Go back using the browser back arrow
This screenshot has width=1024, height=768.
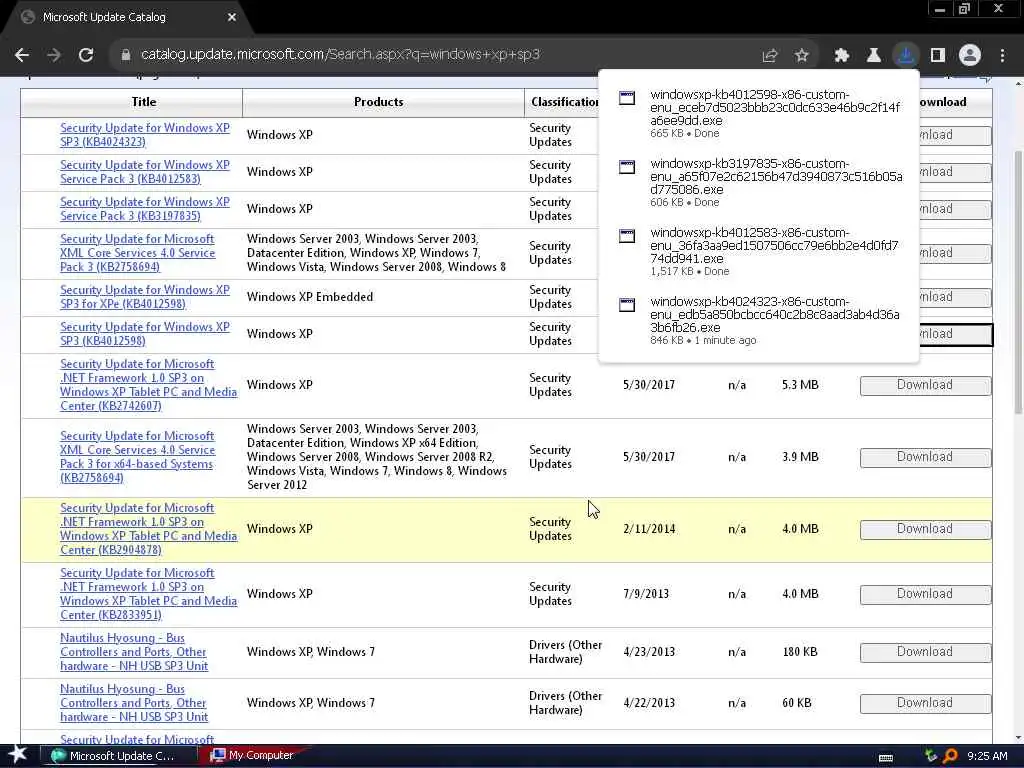(22, 55)
